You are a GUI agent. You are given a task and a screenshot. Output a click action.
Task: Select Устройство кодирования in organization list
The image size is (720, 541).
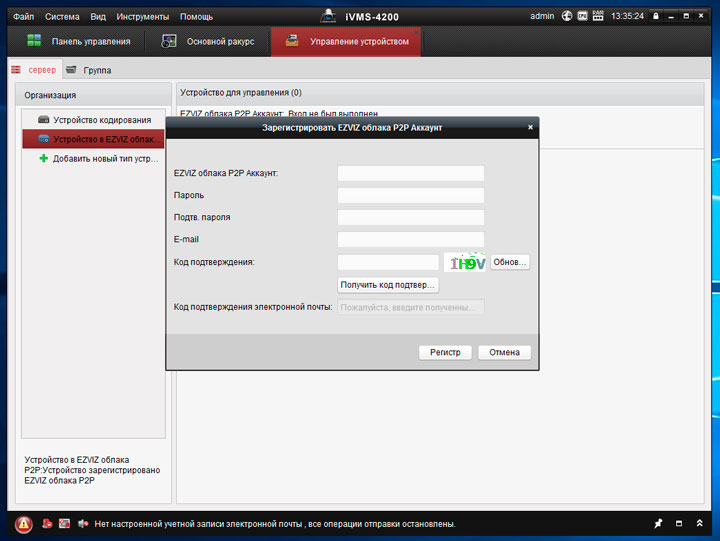point(94,120)
